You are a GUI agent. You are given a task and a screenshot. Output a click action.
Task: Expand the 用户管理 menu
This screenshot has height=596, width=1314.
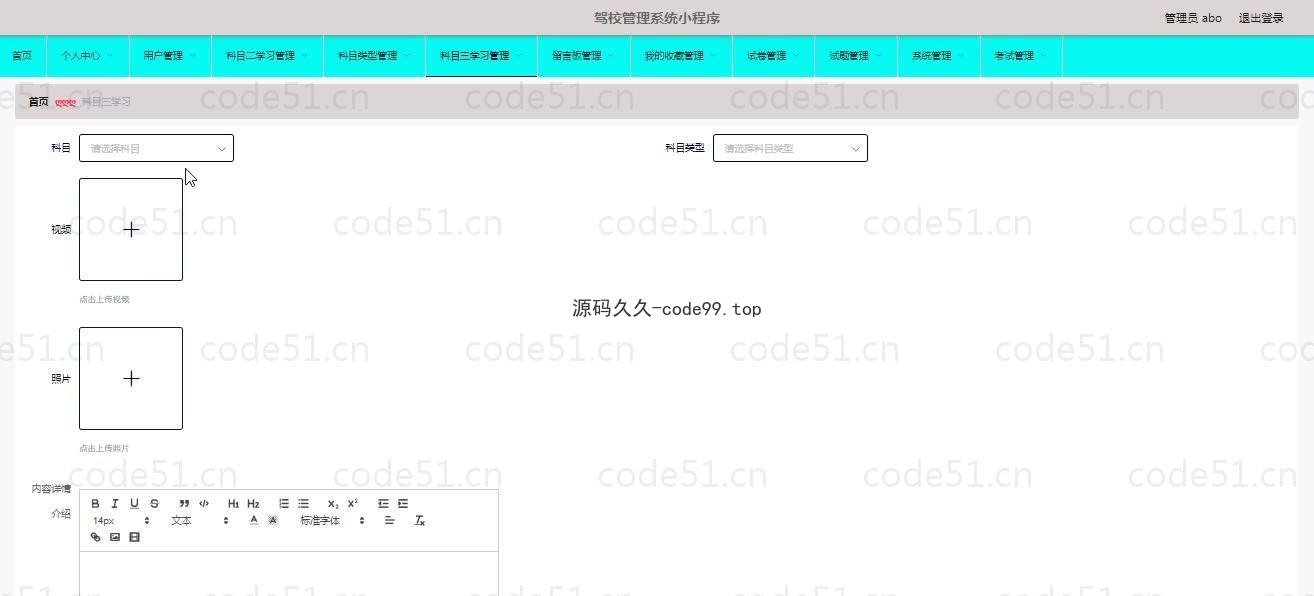(170, 56)
